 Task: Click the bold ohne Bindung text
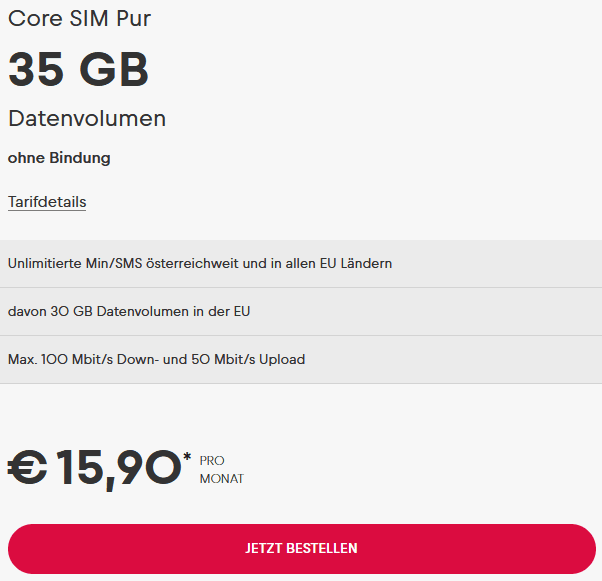coord(59,158)
